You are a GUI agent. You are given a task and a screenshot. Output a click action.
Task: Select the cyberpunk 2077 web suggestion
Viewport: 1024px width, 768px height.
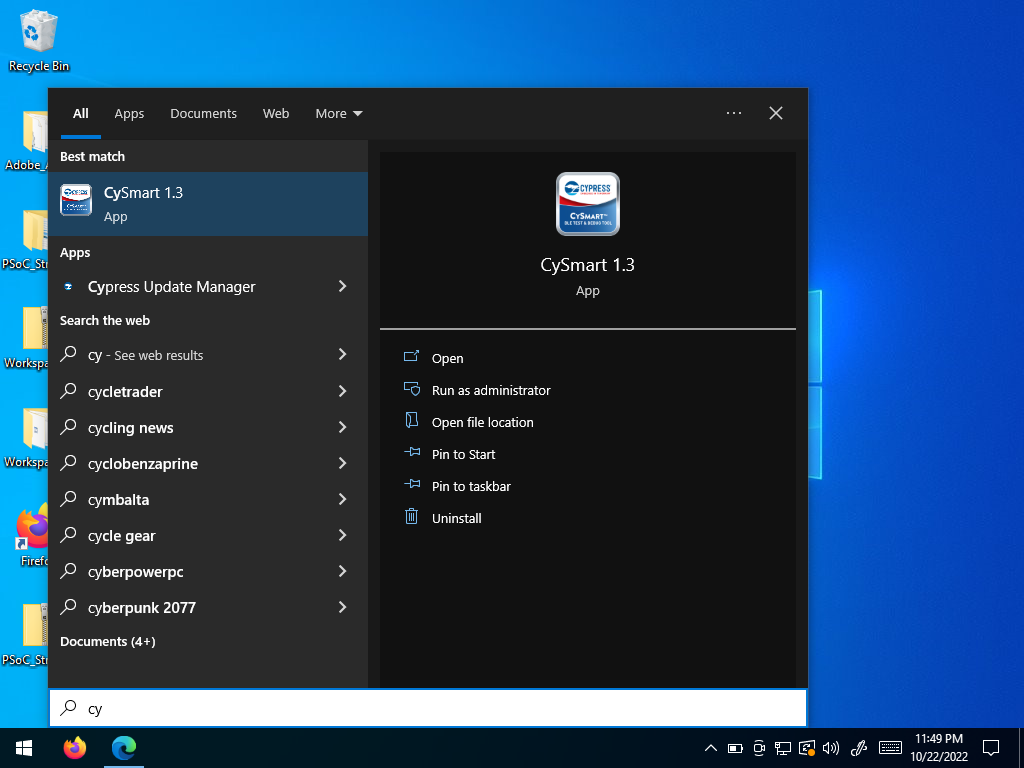142,608
